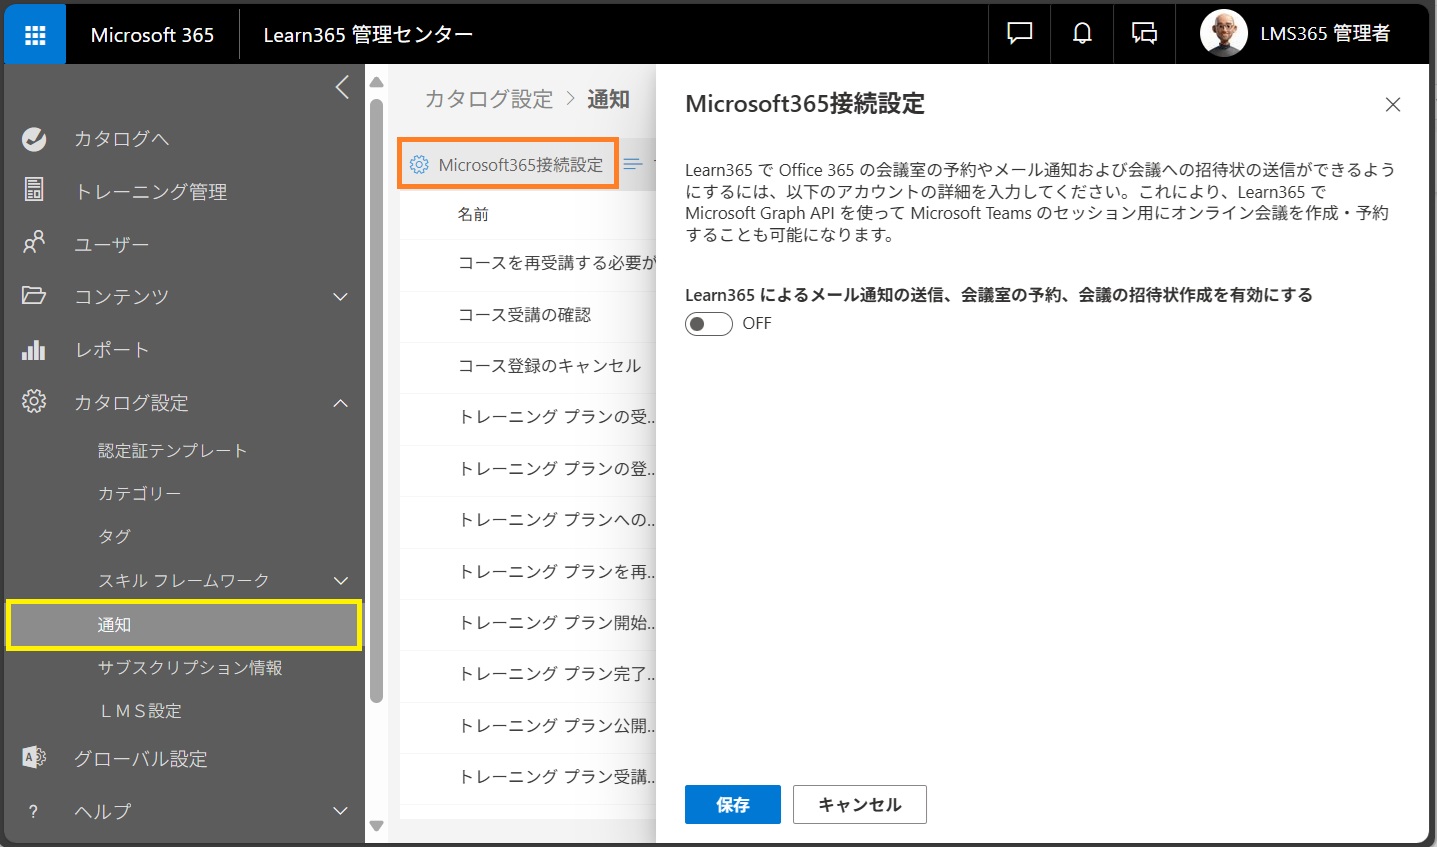Viewport: 1437px width, 847px height.
Task: Open the トレーニング プランへの.. row
Action: coord(528,520)
